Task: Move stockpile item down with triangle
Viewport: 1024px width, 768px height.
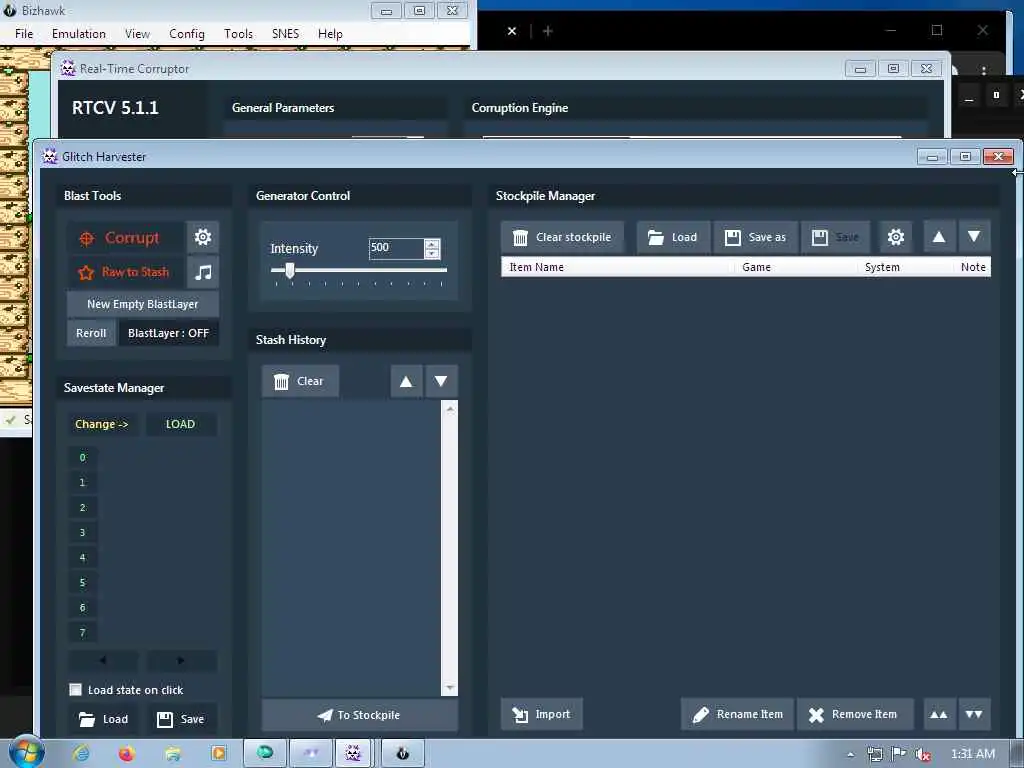Action: pyautogui.click(x=974, y=237)
